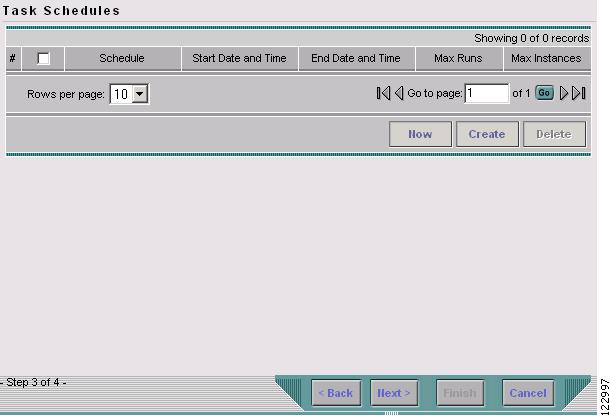Click the # column header

13,58
